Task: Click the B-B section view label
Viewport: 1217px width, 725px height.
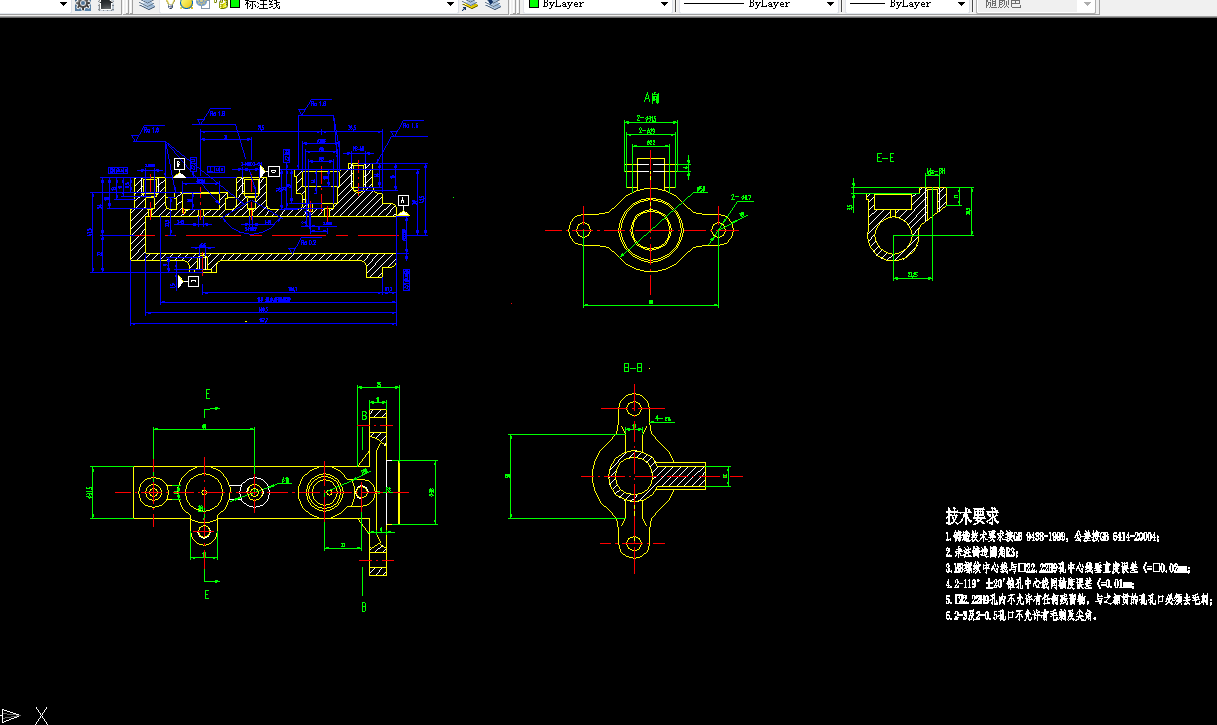Action: tap(633, 368)
